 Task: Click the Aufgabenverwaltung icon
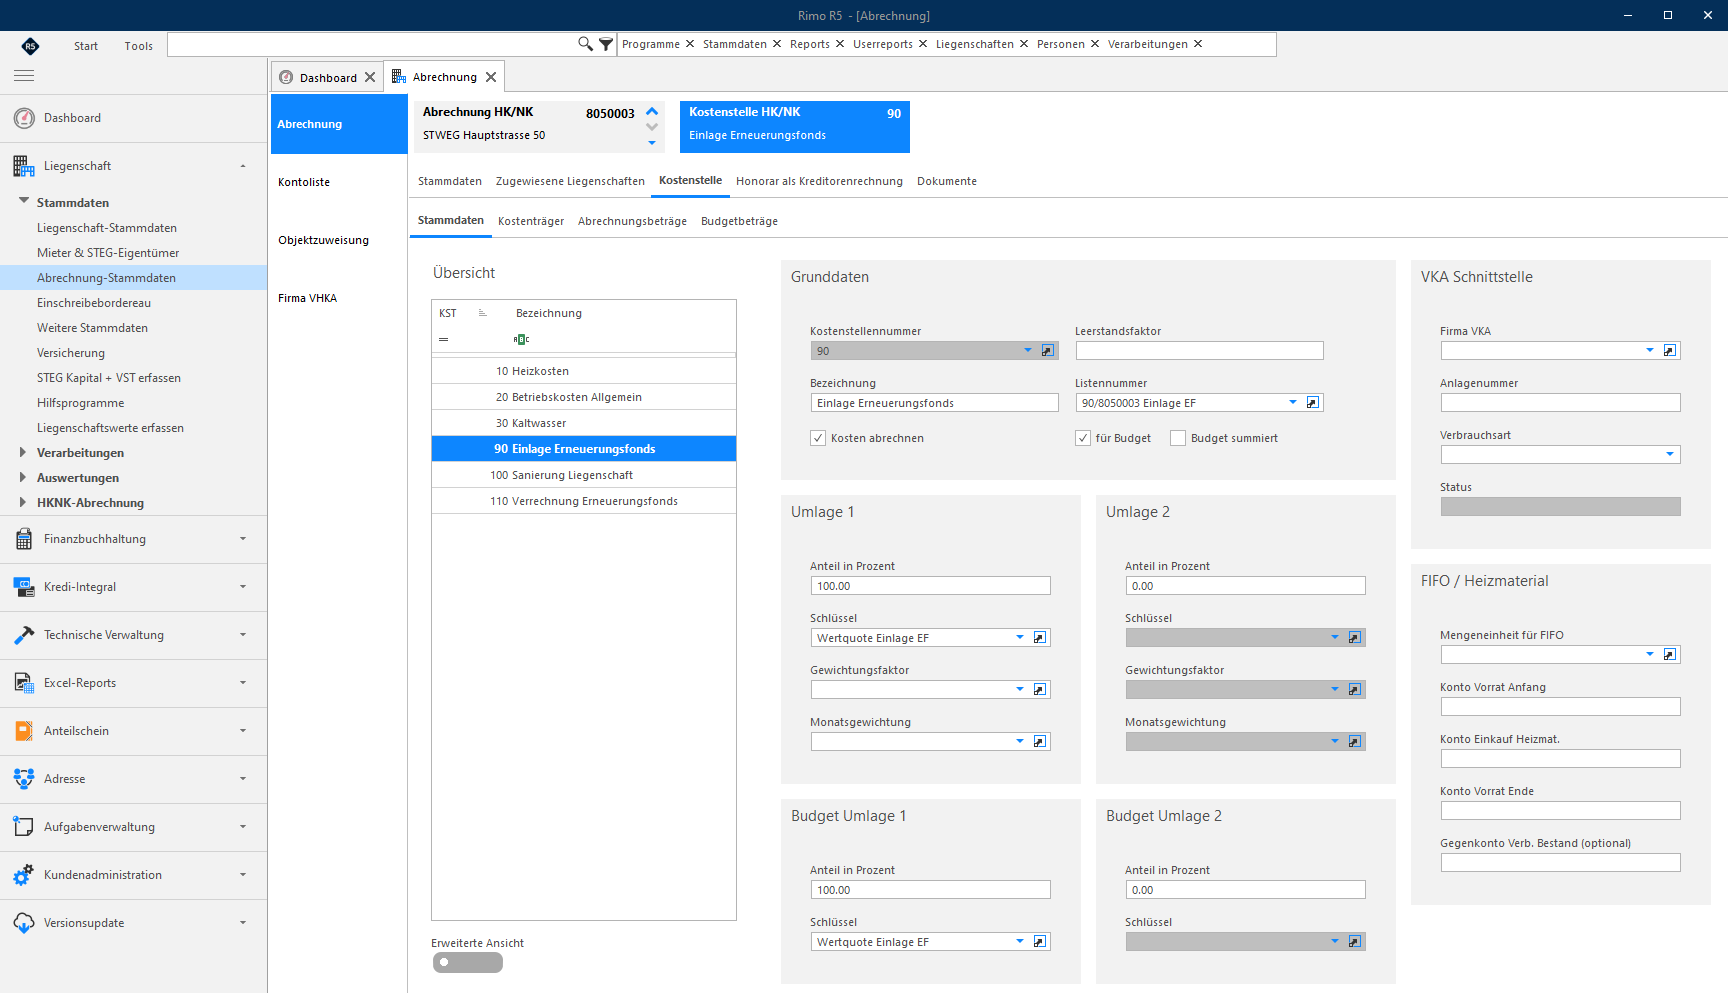pos(24,827)
